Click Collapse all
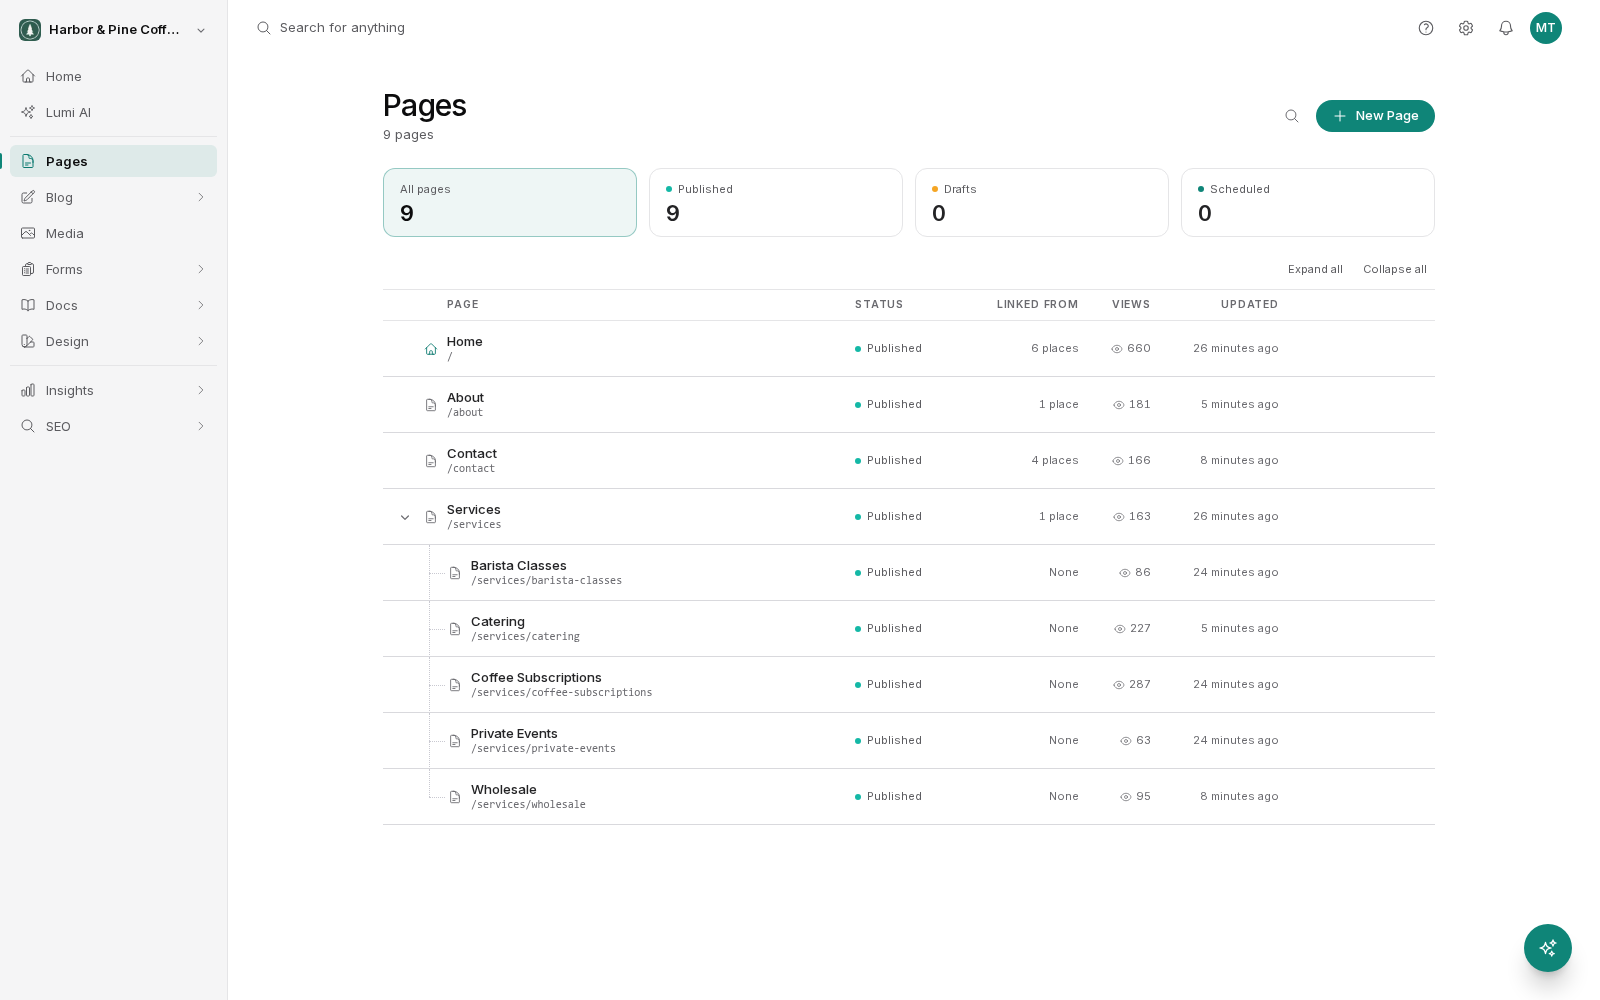 coord(1395,269)
